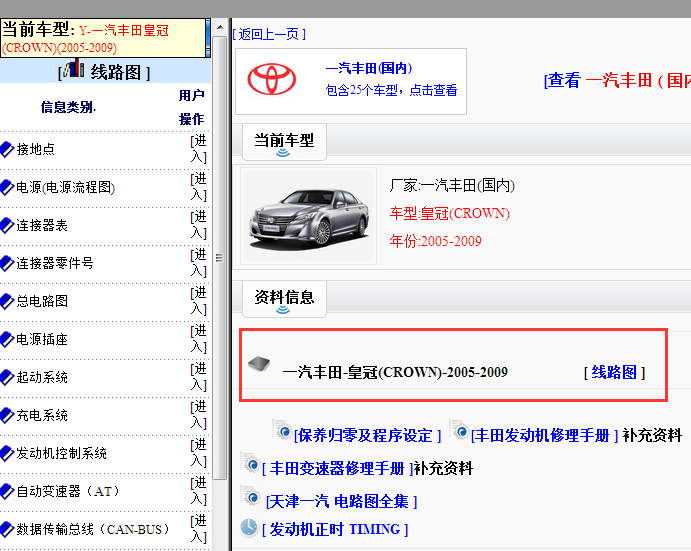
Task: Open the [线路图] link in 资料信息
Action: tap(614, 372)
